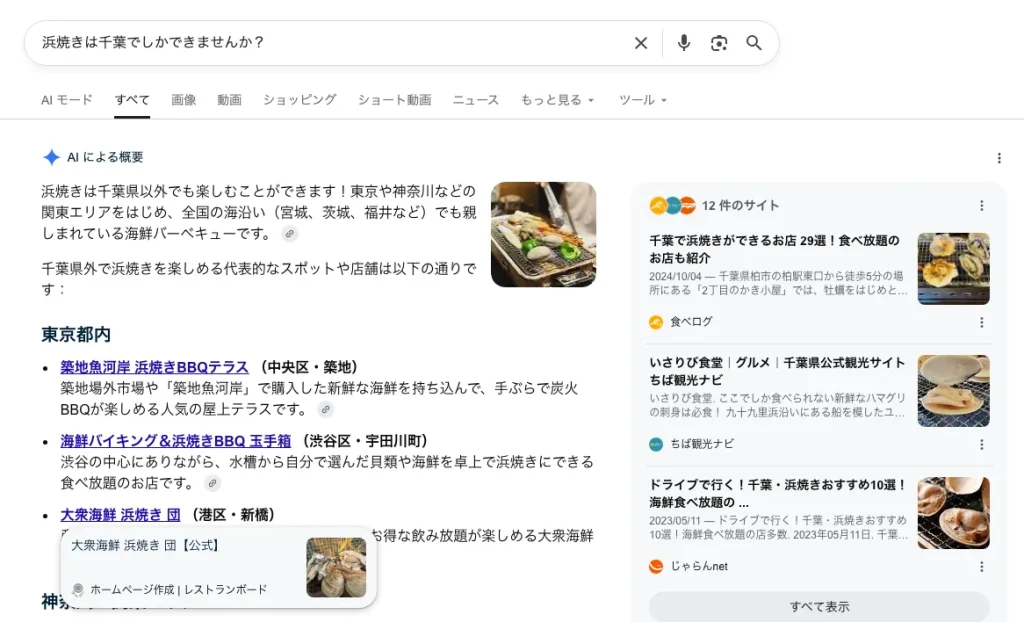This screenshot has height=622, width=1024.
Task: Click the shellfish thumbnail in the preview card
Action: point(336,567)
